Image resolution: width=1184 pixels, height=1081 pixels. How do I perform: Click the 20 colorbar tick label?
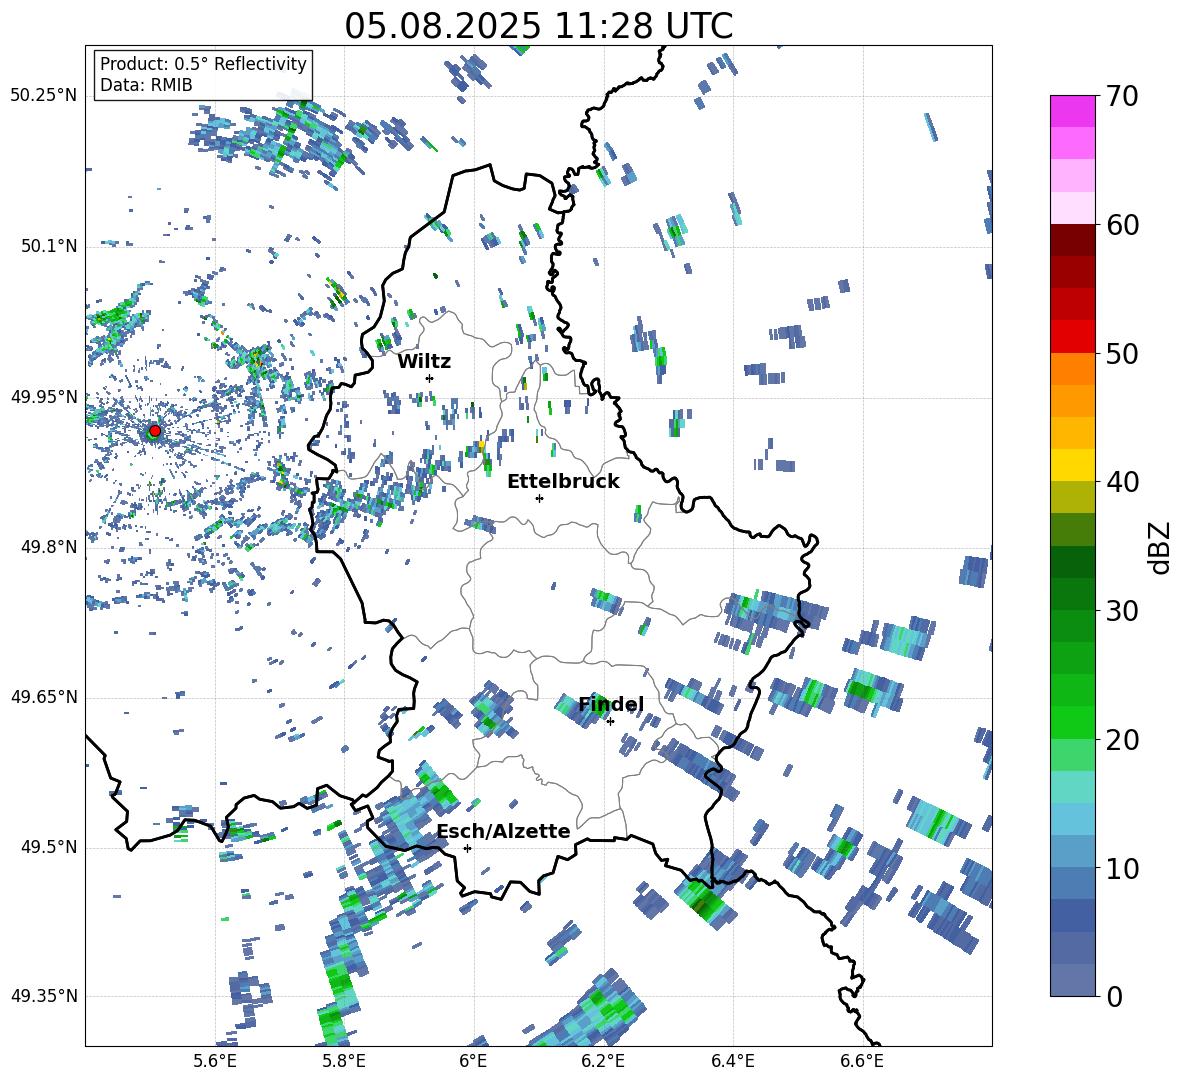pyautogui.click(x=1122, y=740)
